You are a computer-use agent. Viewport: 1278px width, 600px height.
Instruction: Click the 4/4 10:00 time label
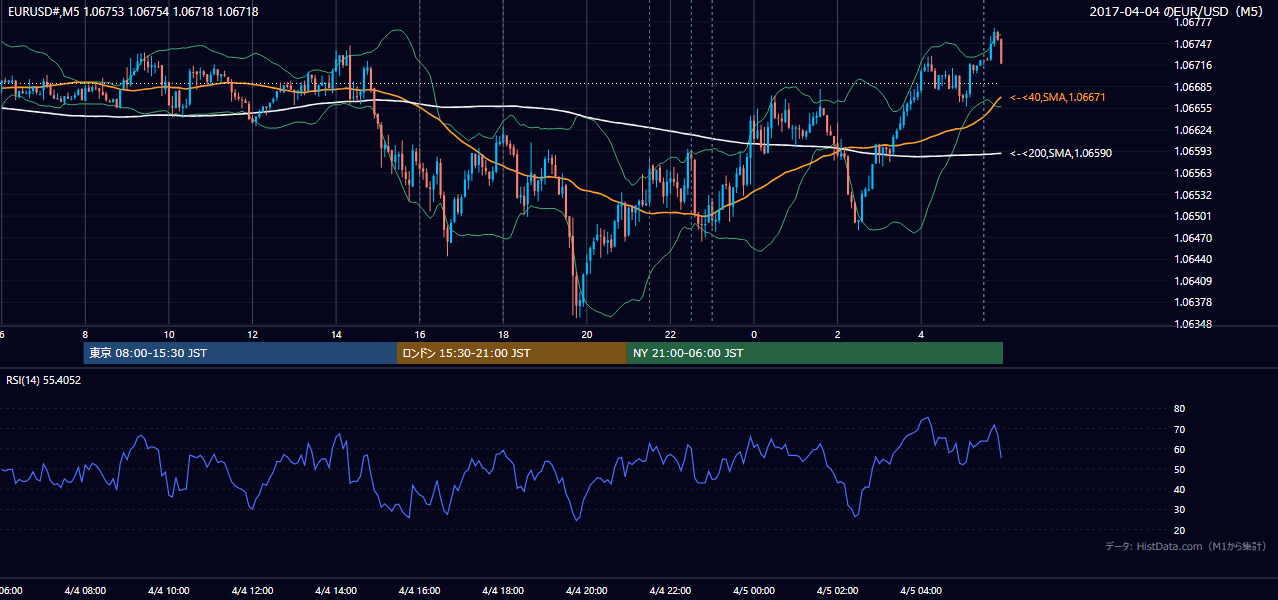tap(169, 591)
